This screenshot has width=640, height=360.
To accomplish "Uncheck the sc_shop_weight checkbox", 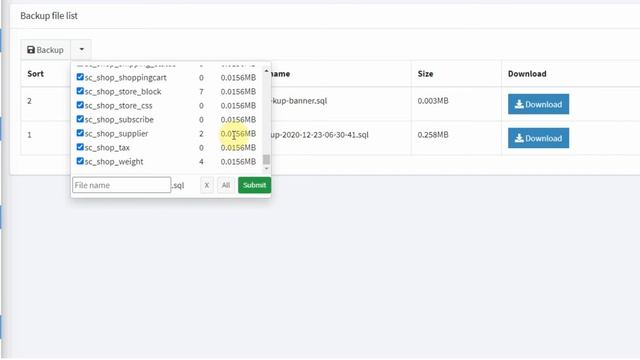I will point(80,161).
